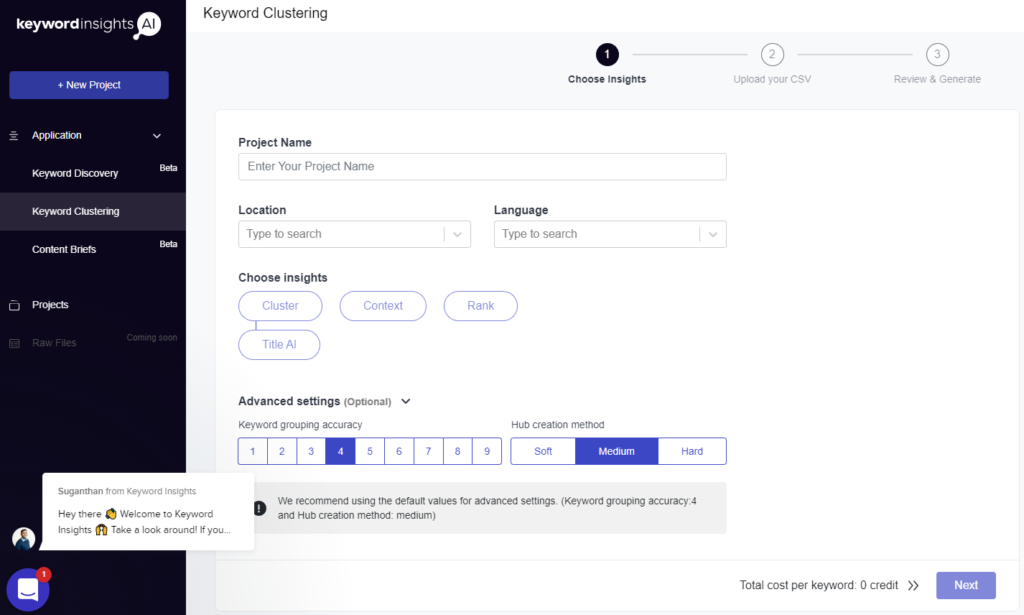
Task: Click the + New Project button
Action: pos(89,85)
